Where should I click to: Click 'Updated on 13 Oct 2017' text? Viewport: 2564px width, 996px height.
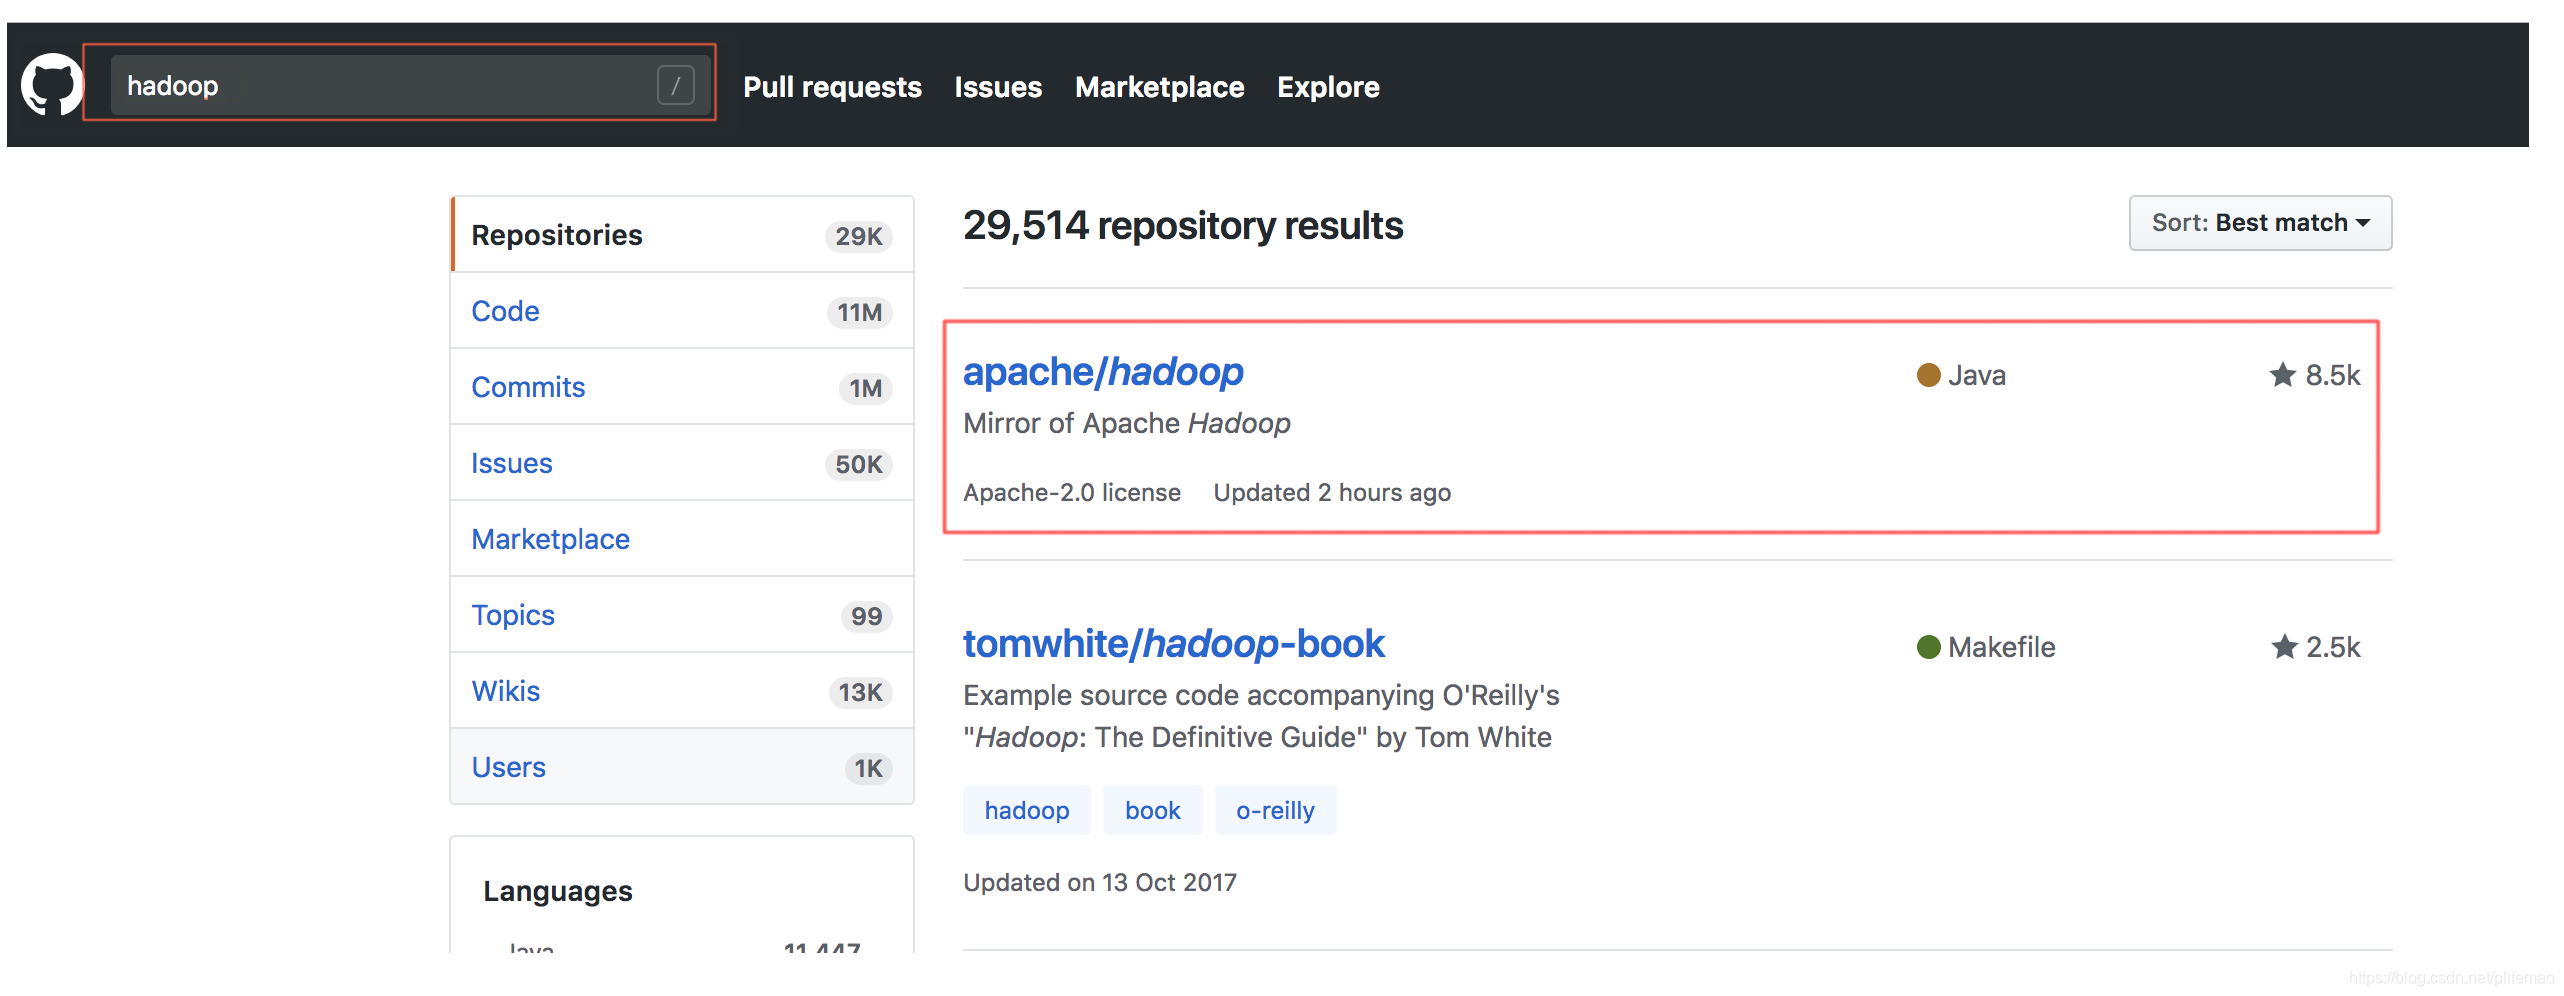1100,882
